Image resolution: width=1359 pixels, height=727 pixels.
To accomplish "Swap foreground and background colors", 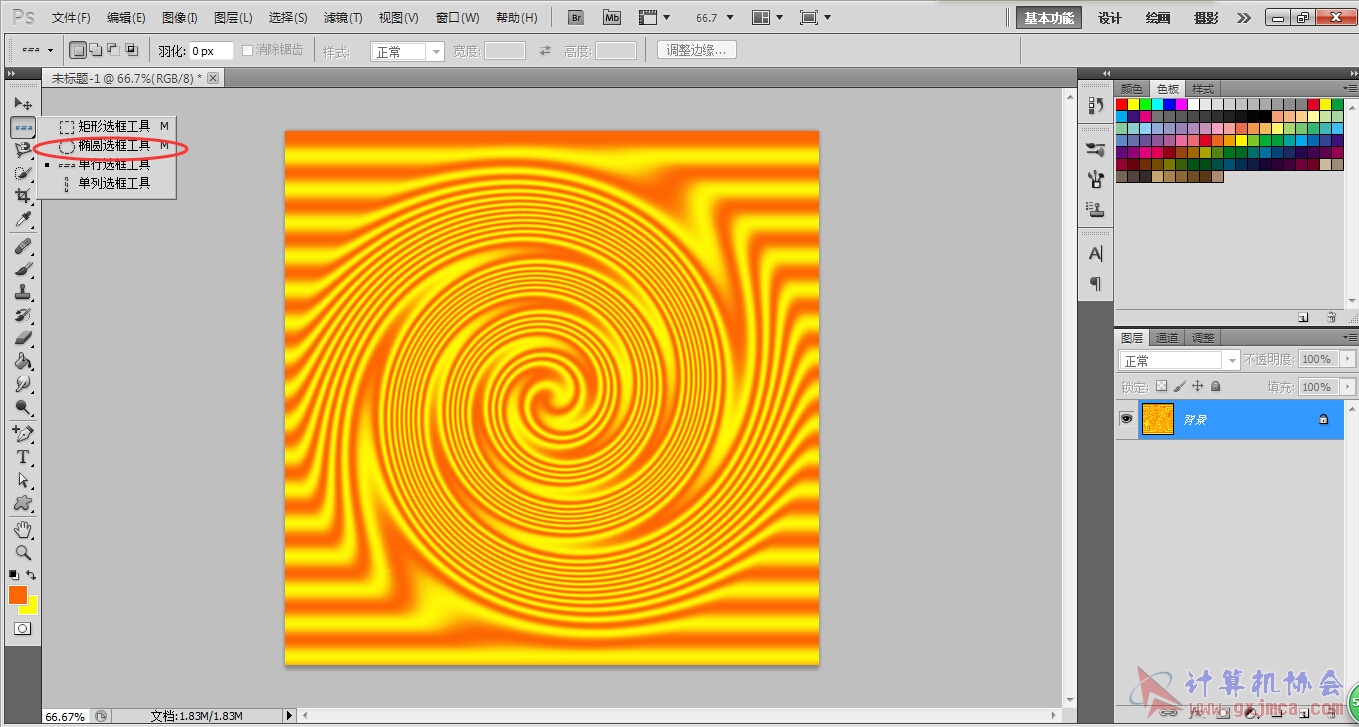I will [x=31, y=575].
